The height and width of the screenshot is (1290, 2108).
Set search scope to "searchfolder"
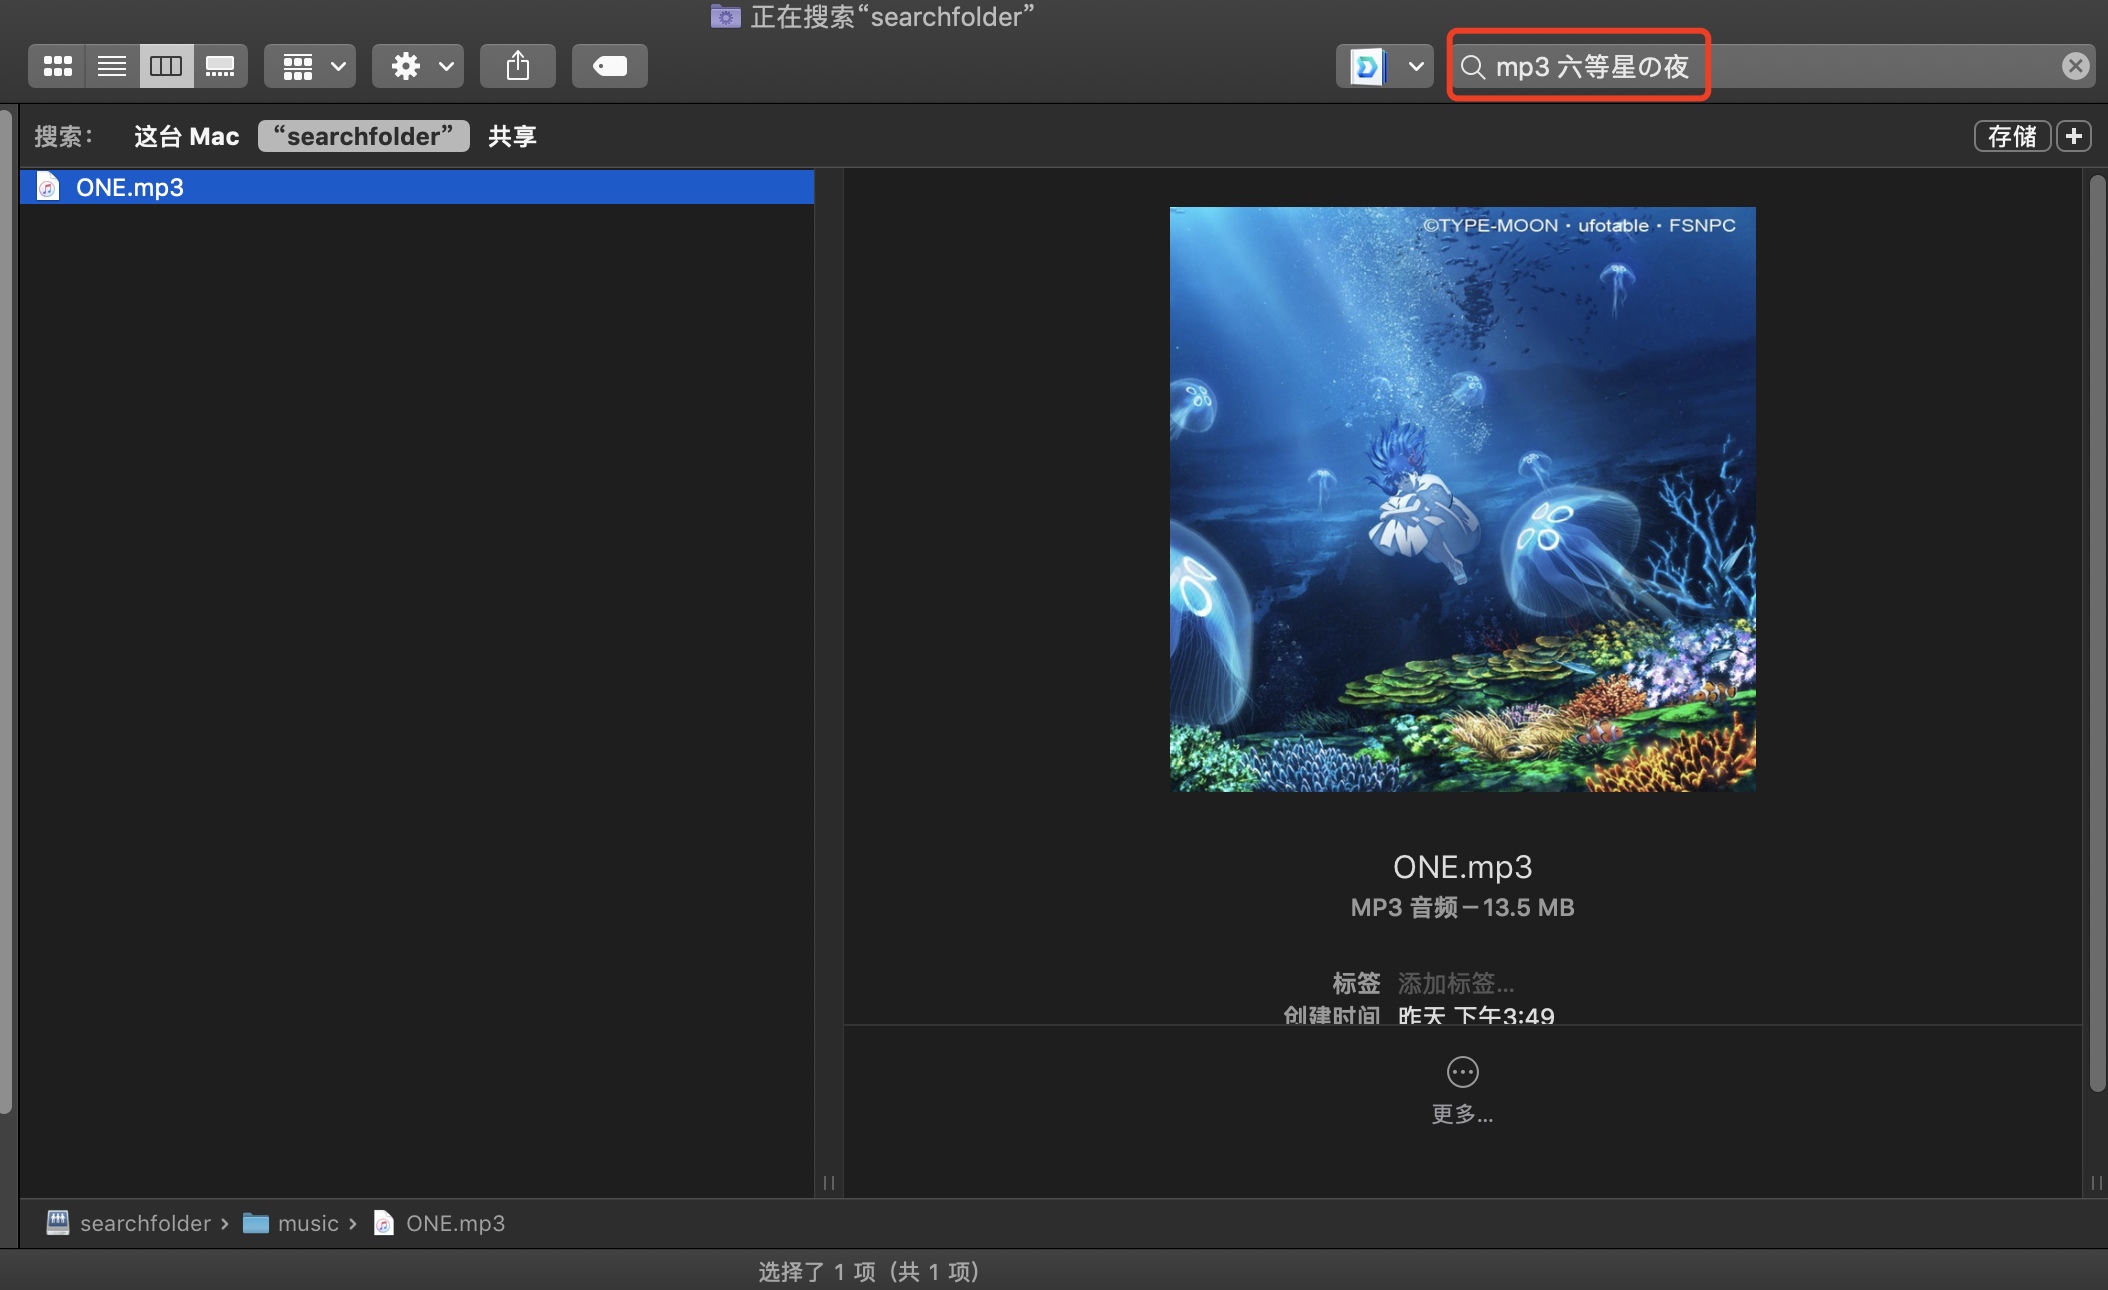(x=364, y=136)
